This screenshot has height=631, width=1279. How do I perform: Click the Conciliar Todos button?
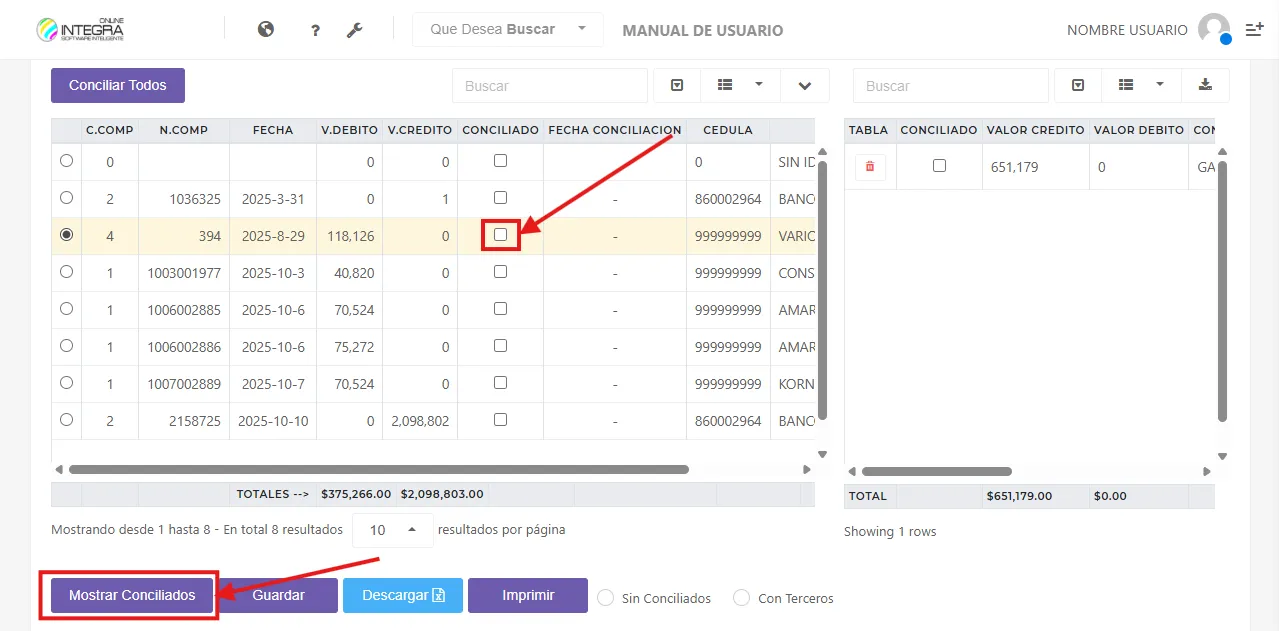tap(118, 85)
